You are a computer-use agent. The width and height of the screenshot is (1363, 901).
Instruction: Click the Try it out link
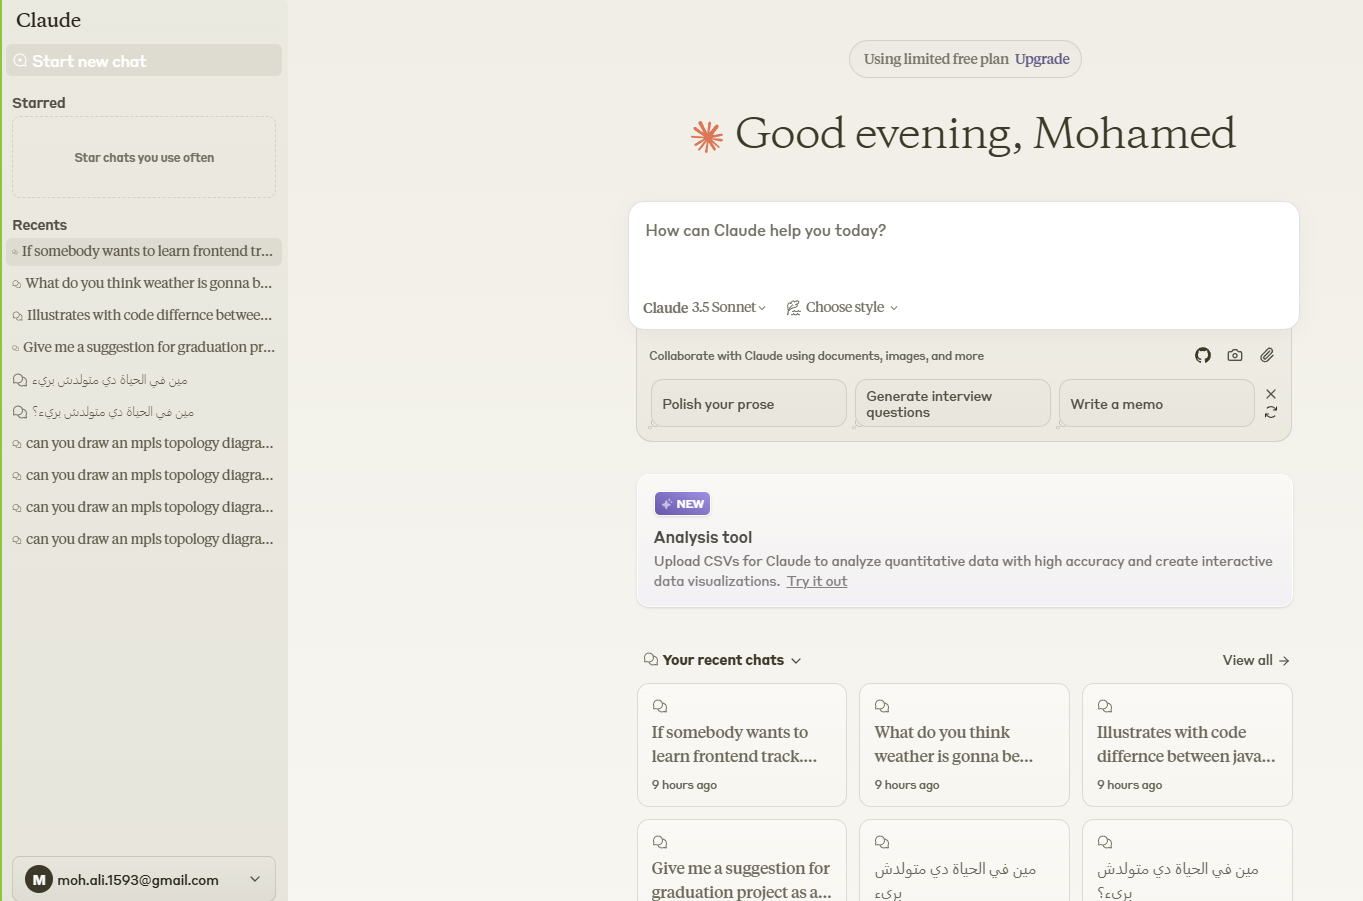click(x=817, y=581)
